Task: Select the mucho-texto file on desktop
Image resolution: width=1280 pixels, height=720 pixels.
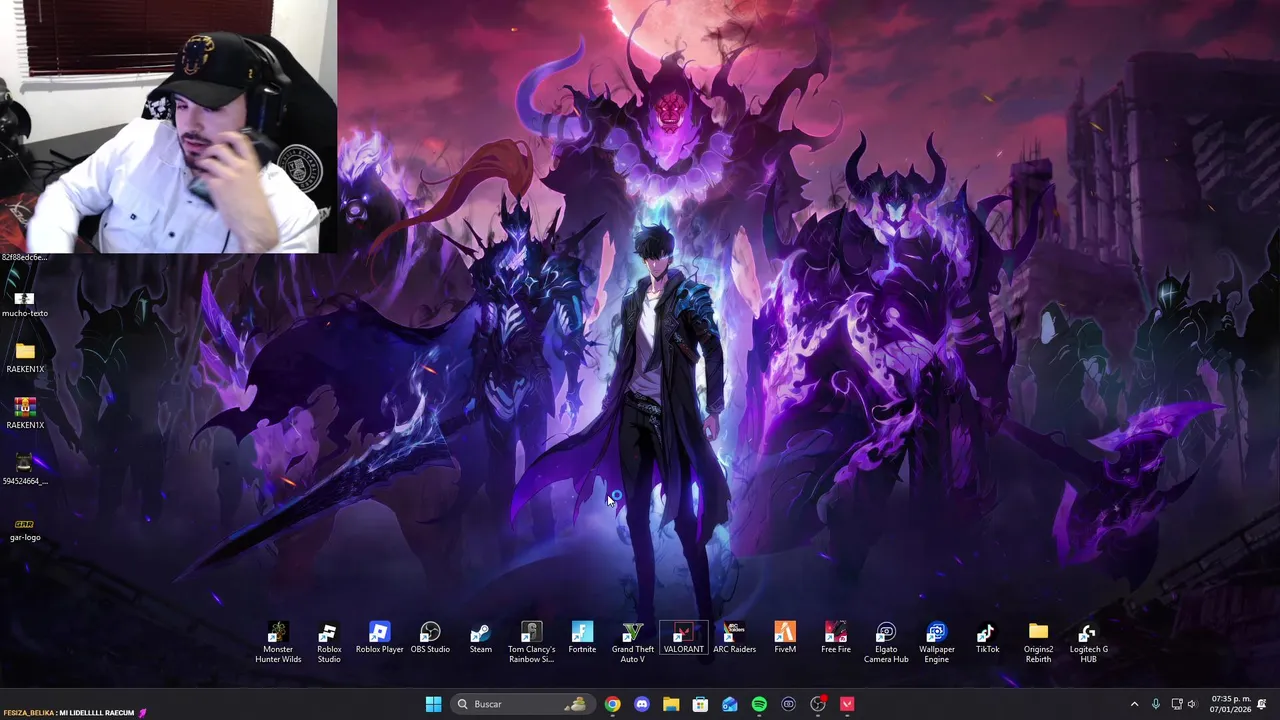Action: [x=25, y=304]
